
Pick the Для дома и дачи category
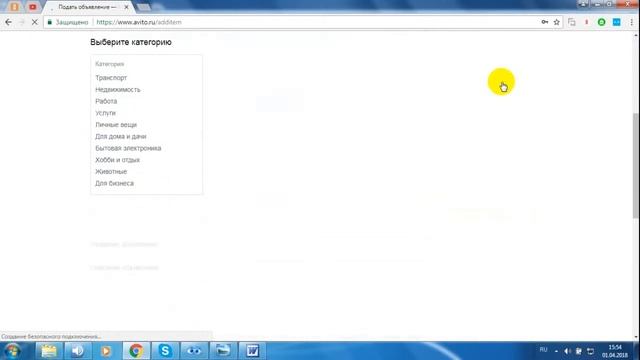click(x=121, y=136)
